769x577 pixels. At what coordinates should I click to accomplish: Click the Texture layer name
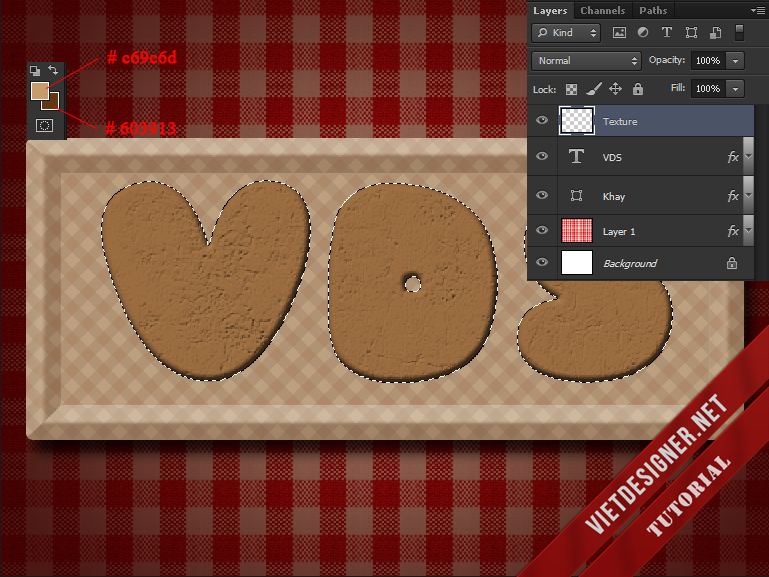620,122
